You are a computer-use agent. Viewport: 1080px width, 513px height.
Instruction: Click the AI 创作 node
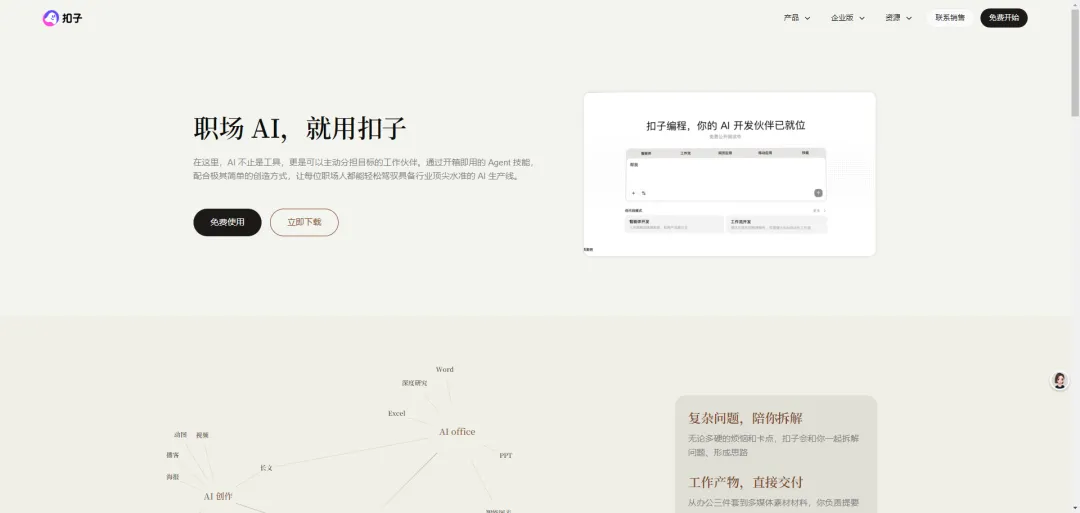point(218,496)
